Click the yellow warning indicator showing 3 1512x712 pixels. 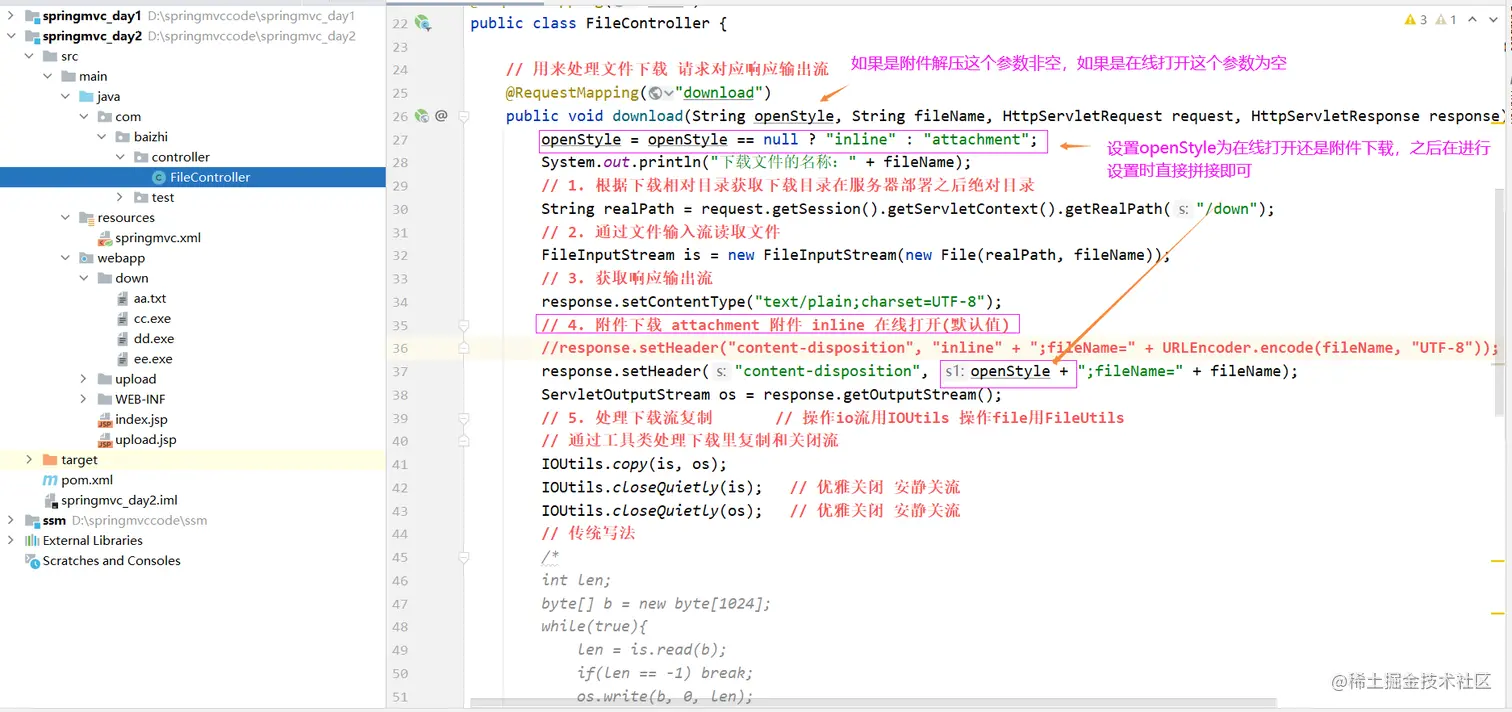[x=1416, y=19]
